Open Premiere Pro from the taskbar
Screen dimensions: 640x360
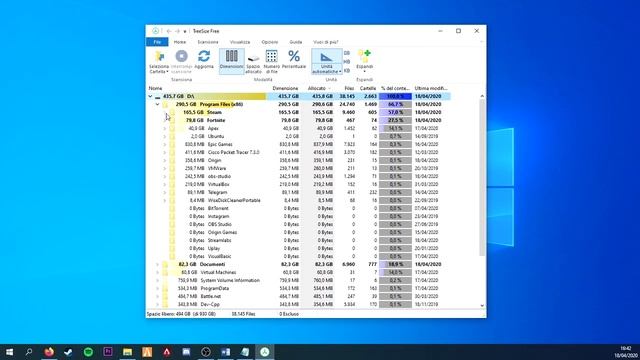coord(108,352)
